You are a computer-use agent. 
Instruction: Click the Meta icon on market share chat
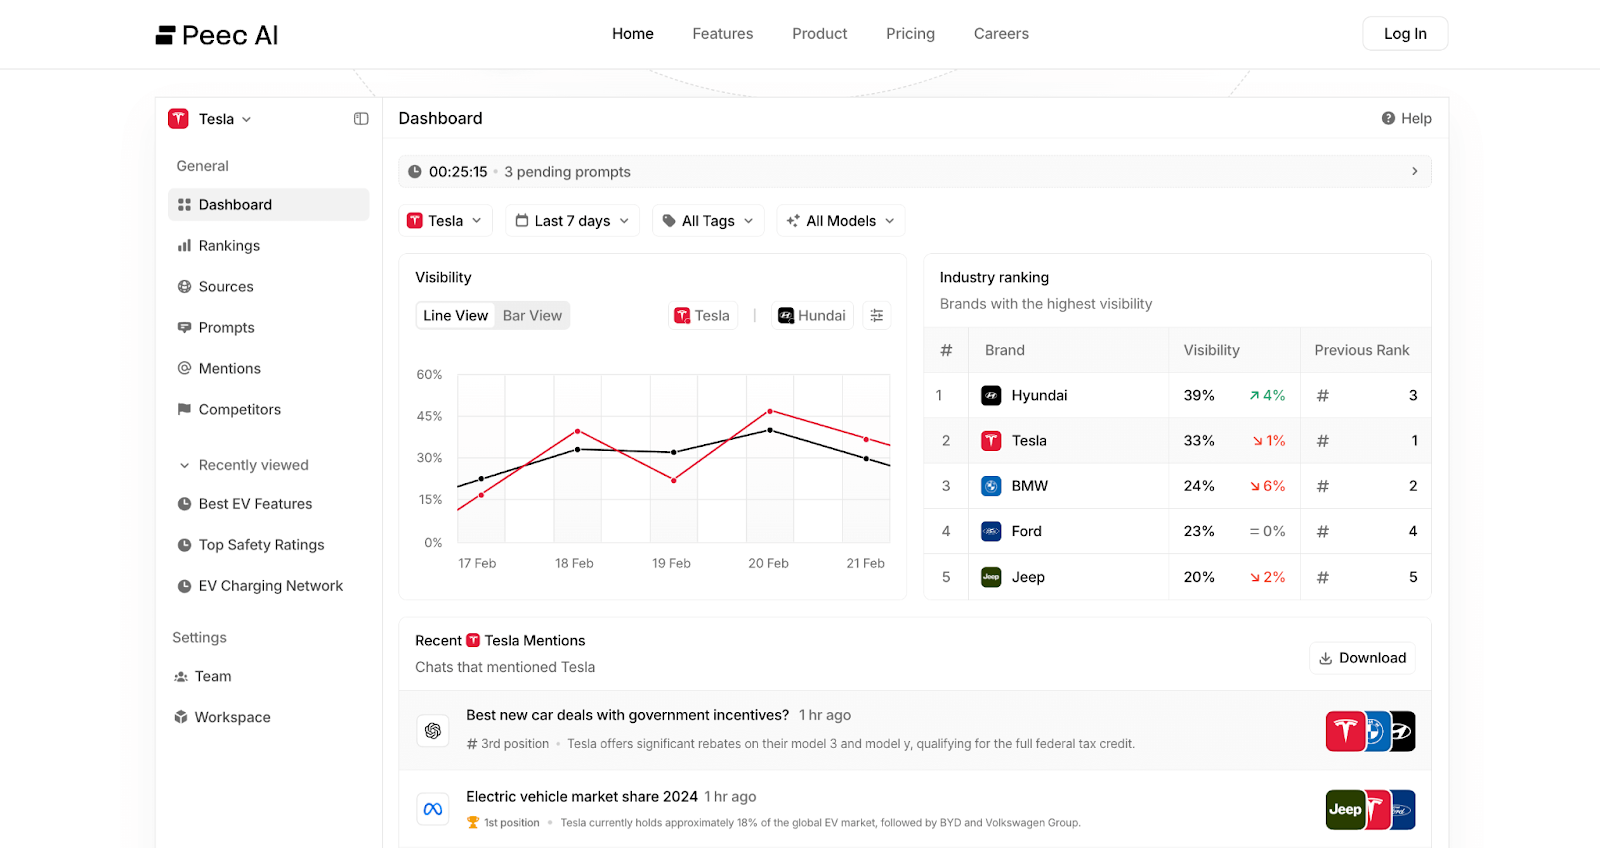pyautogui.click(x=433, y=809)
